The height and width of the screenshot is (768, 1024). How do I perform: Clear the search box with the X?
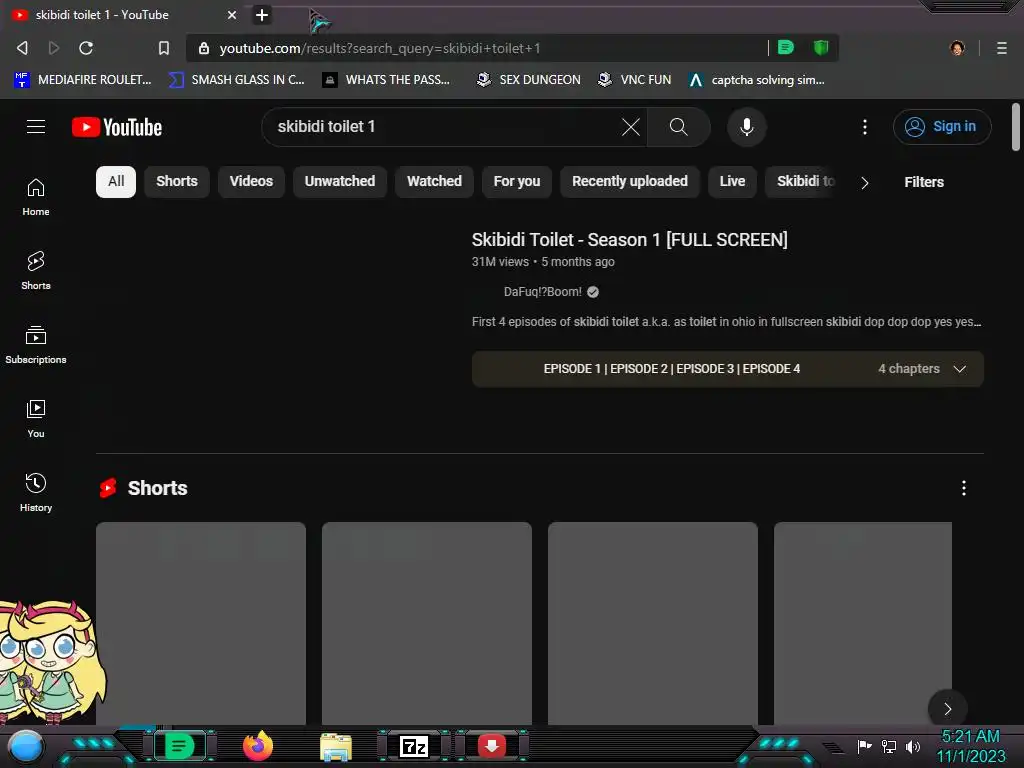[x=631, y=127]
